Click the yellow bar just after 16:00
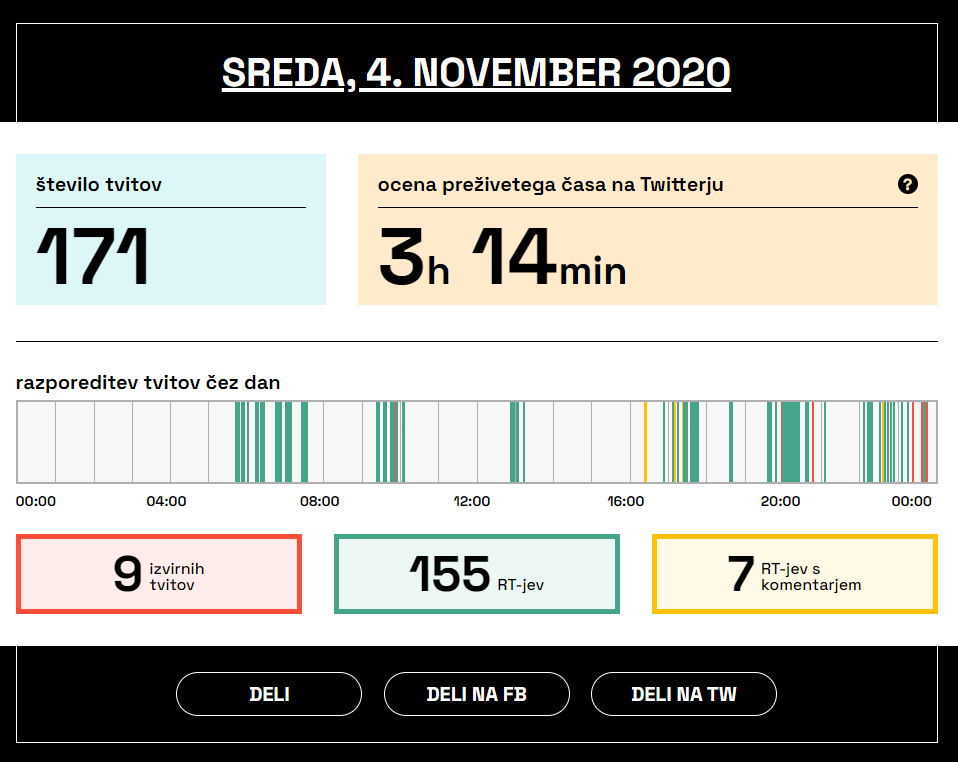The height and width of the screenshot is (762, 958). [x=645, y=441]
